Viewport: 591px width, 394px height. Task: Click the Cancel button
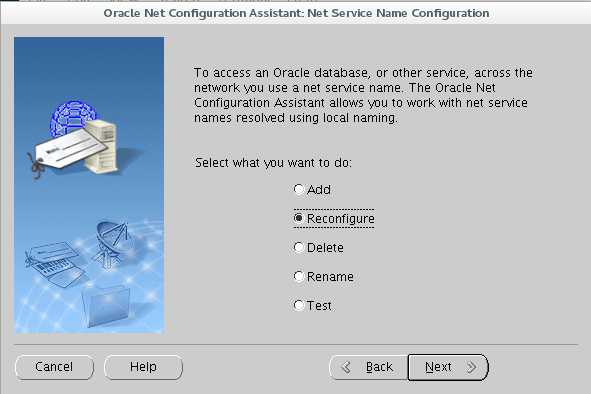point(54,367)
